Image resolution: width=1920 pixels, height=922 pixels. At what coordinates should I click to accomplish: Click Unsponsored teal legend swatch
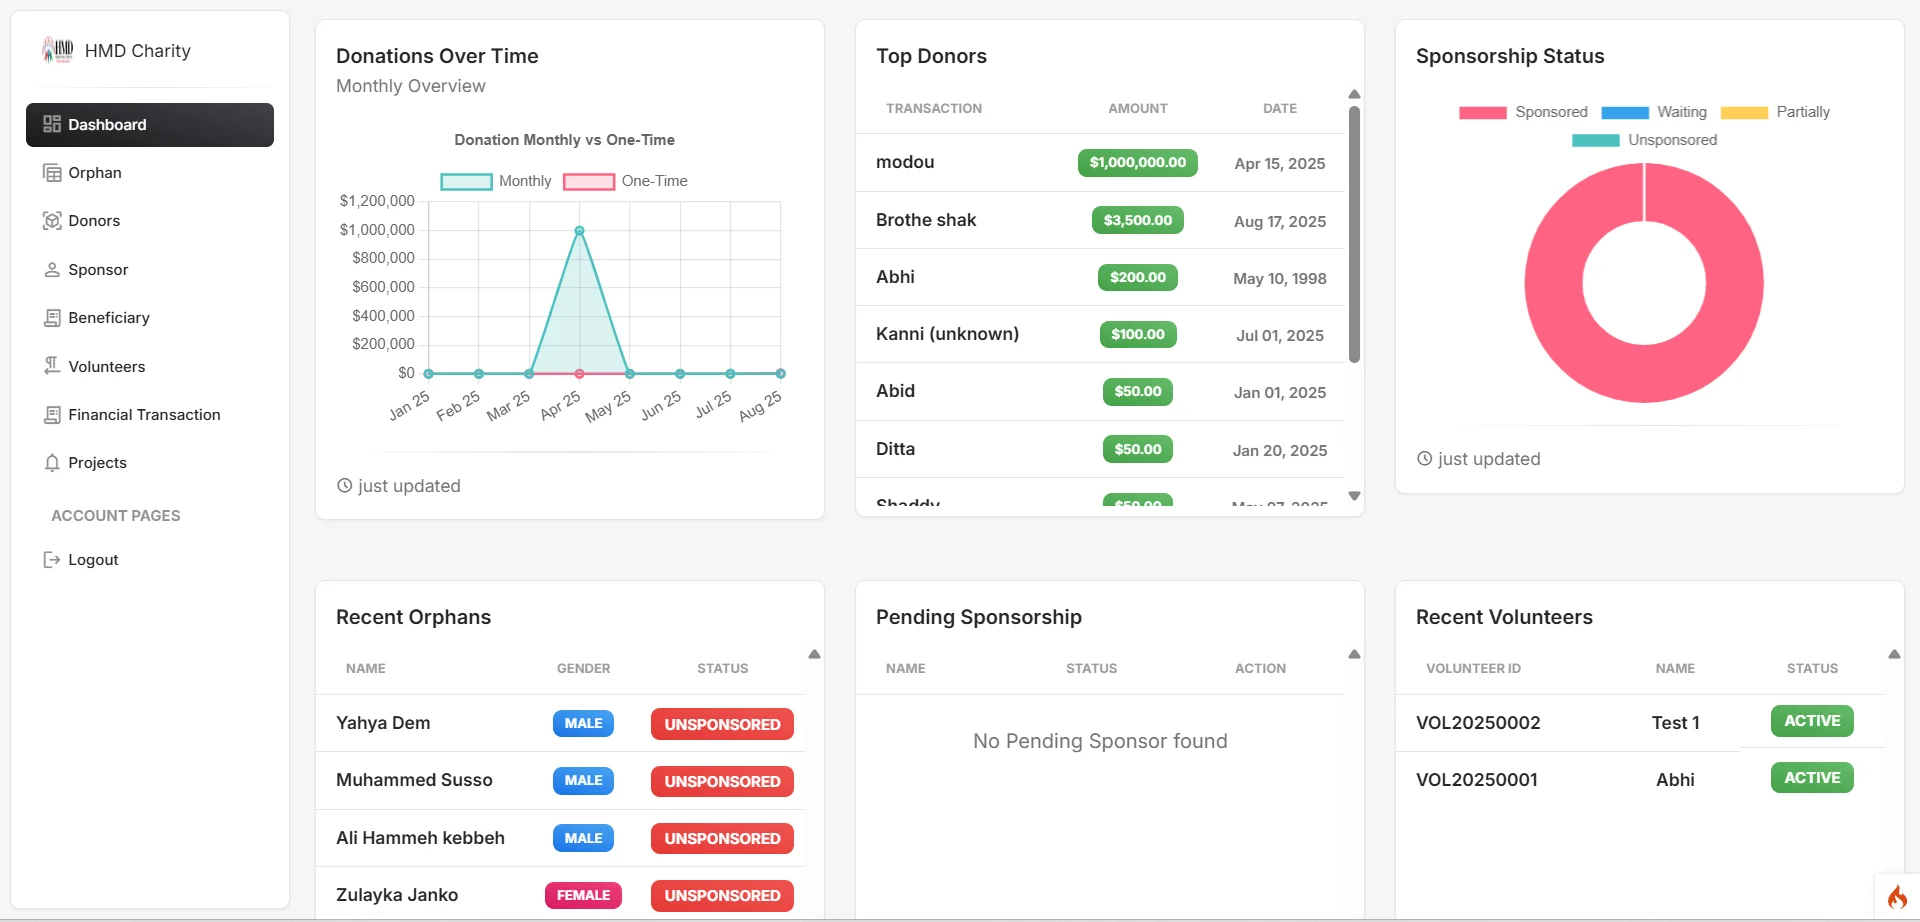tap(1595, 140)
